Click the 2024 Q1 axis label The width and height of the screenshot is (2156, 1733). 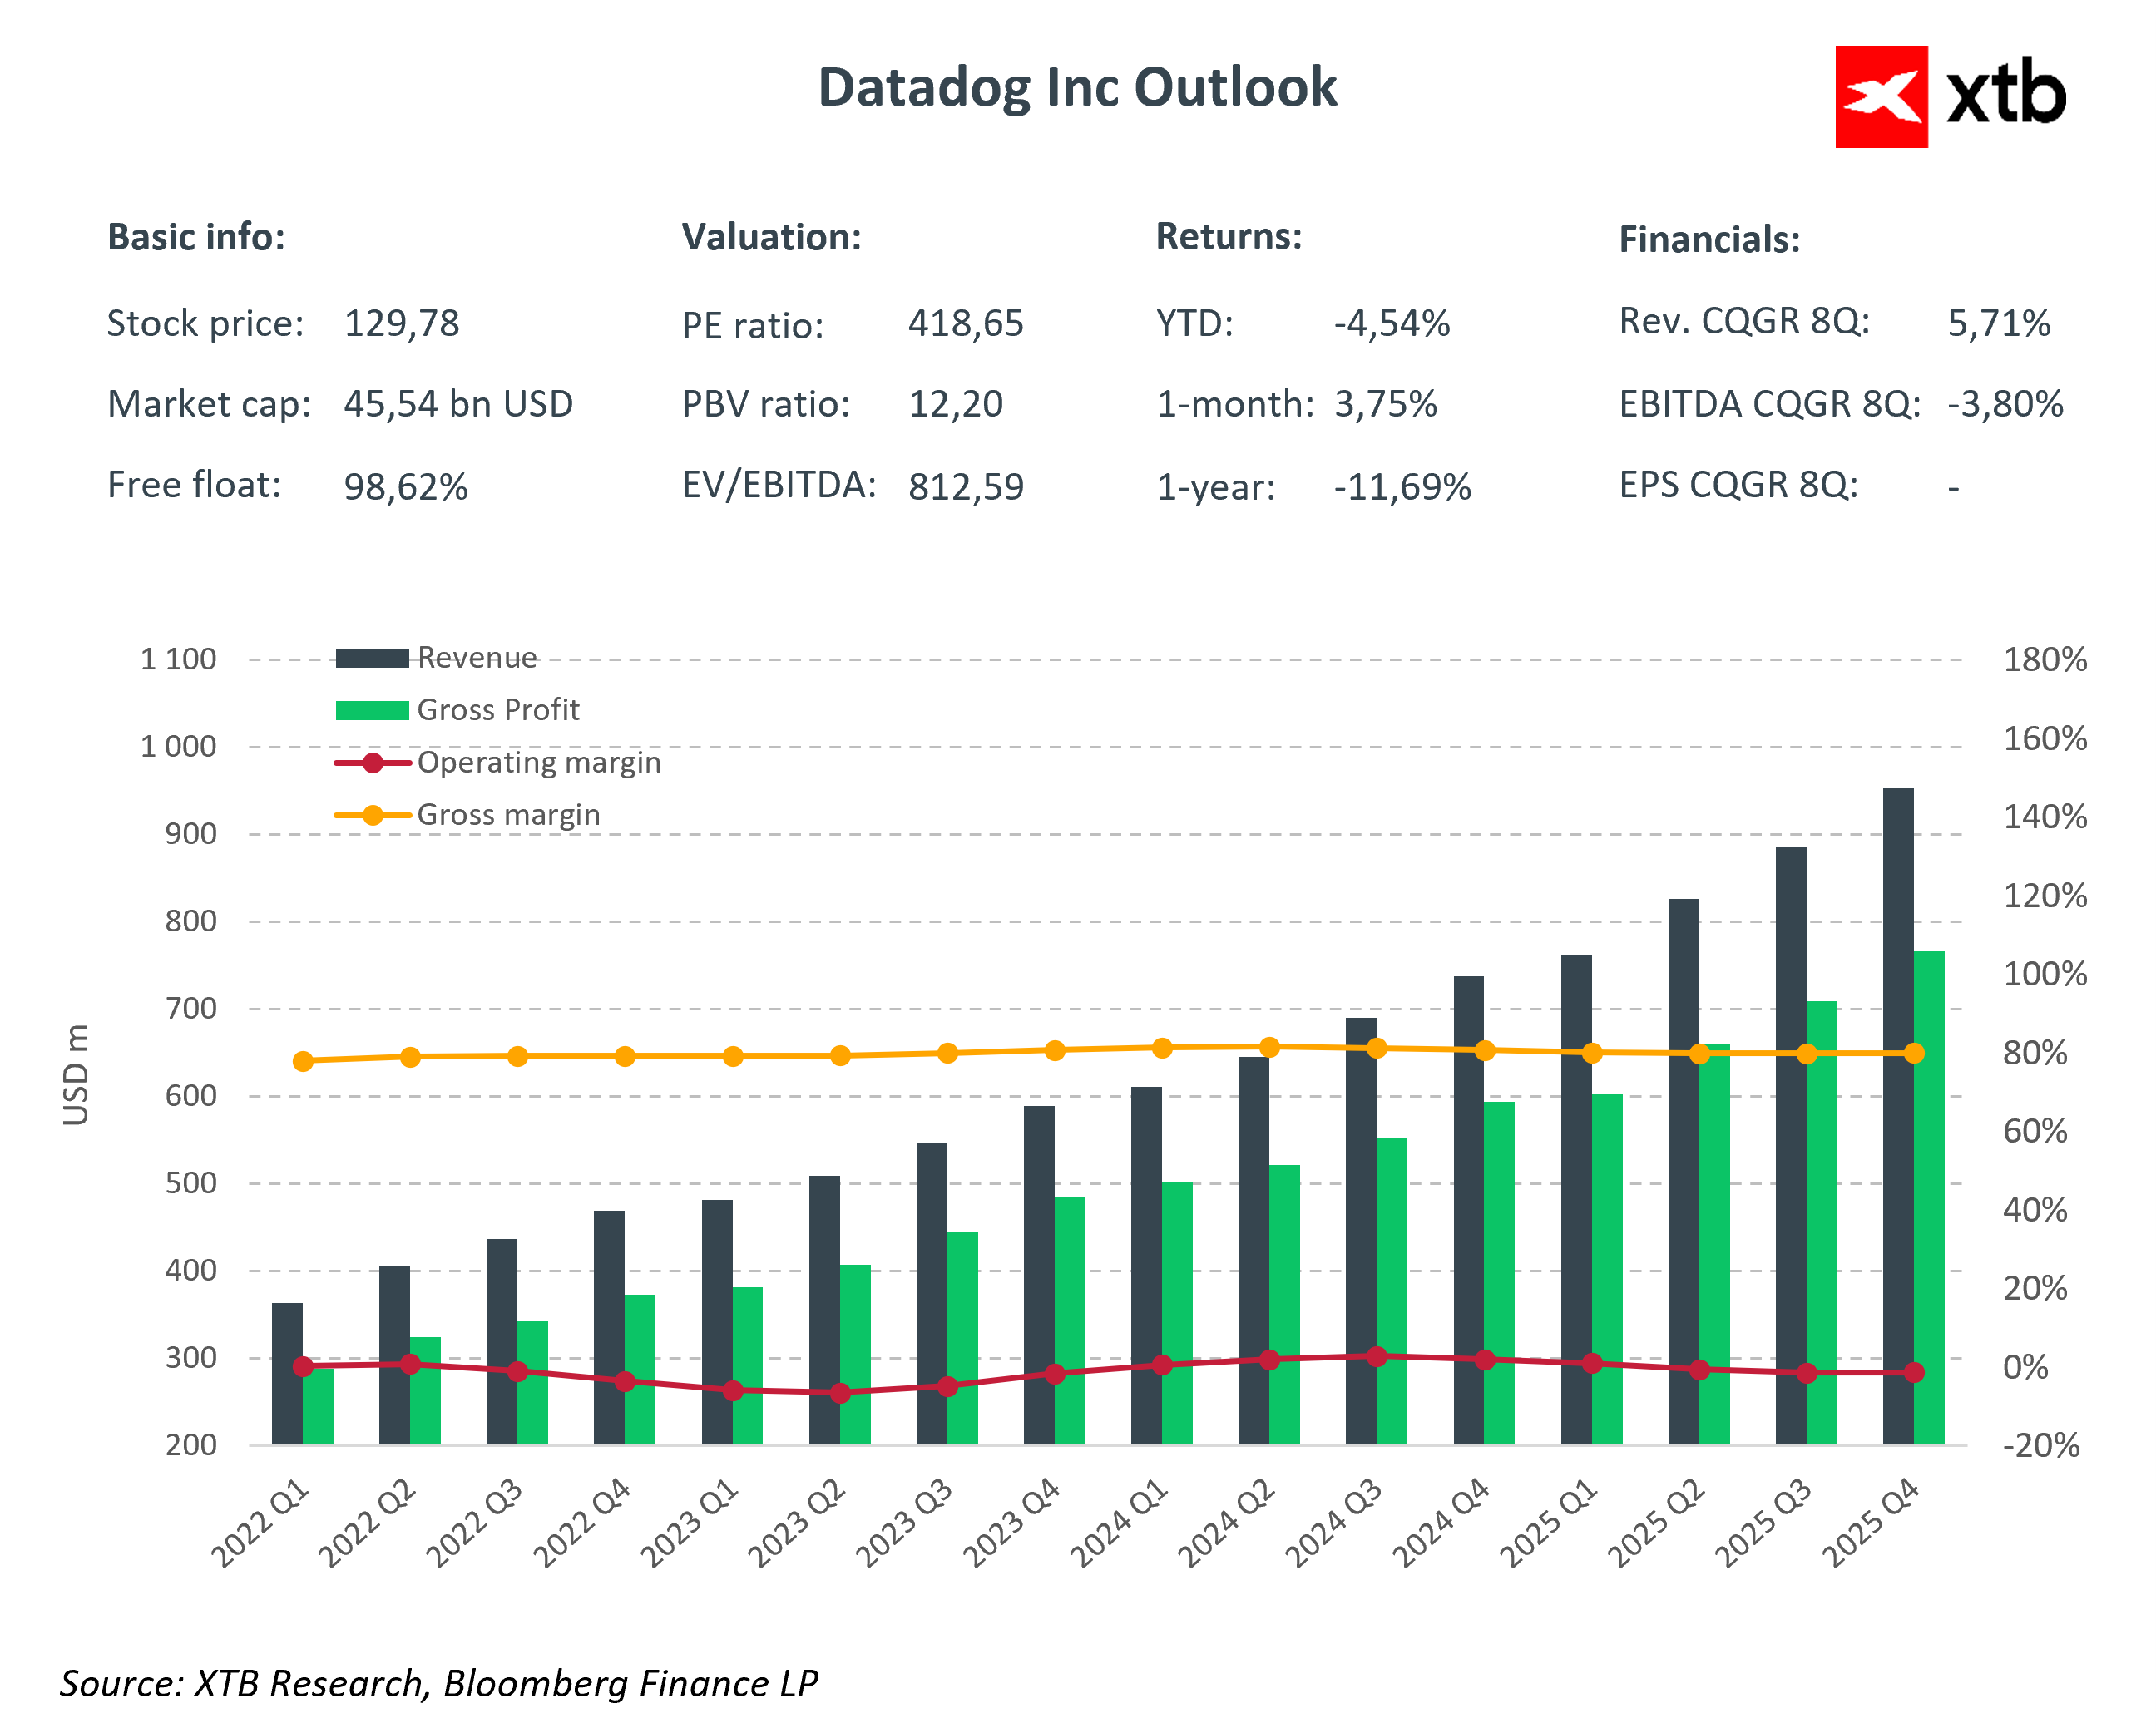coord(1120,1523)
